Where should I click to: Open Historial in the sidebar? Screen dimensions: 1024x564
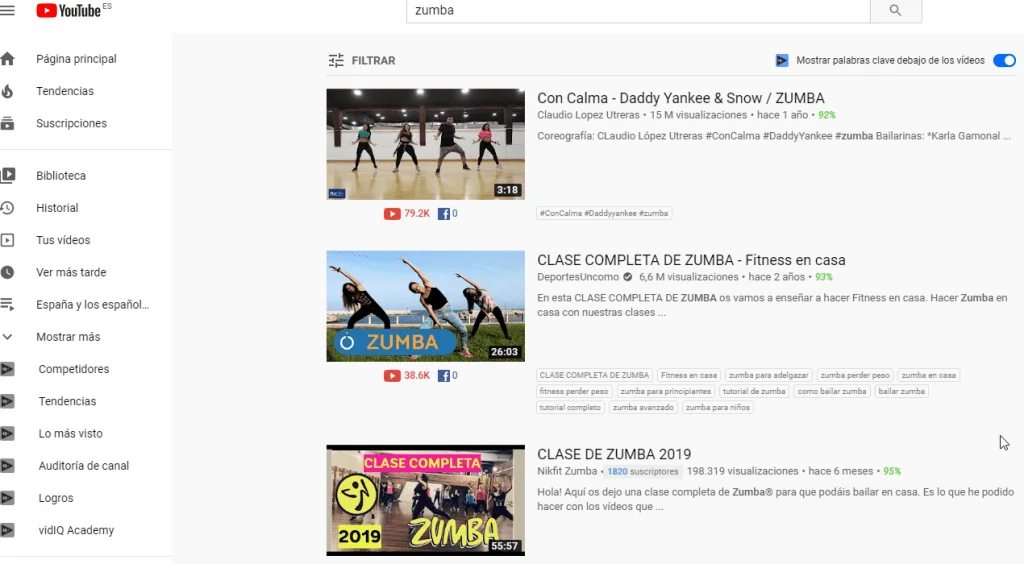point(57,208)
